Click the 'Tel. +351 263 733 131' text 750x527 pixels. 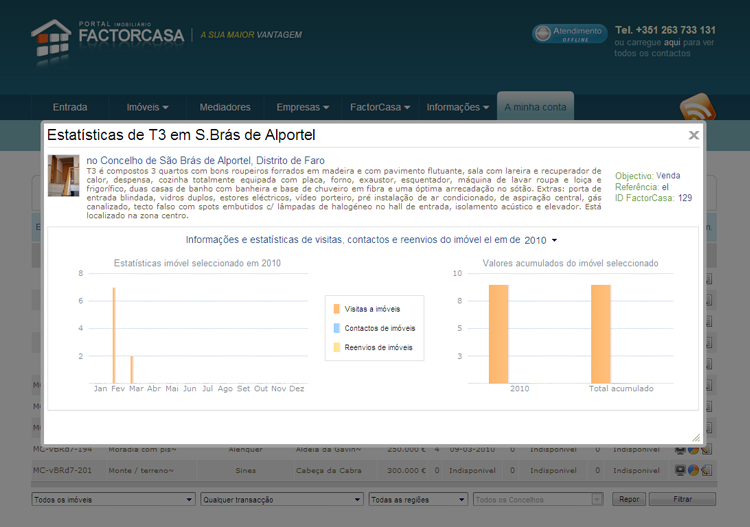click(x=665, y=30)
